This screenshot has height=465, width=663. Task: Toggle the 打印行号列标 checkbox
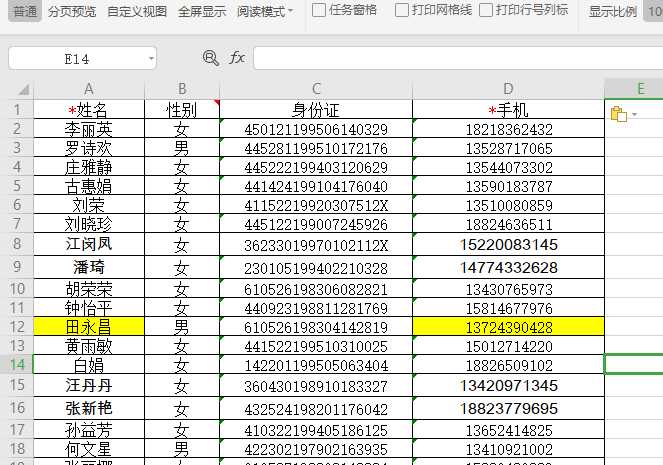coord(486,10)
